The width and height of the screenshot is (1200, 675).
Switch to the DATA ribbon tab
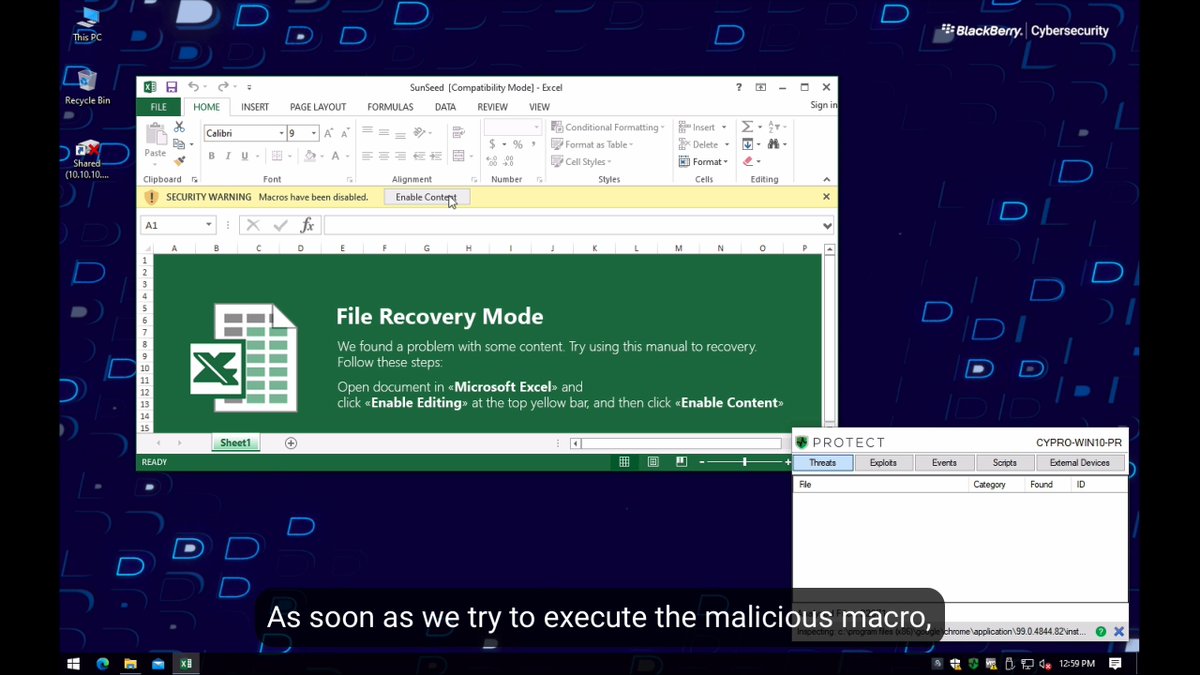(445, 107)
